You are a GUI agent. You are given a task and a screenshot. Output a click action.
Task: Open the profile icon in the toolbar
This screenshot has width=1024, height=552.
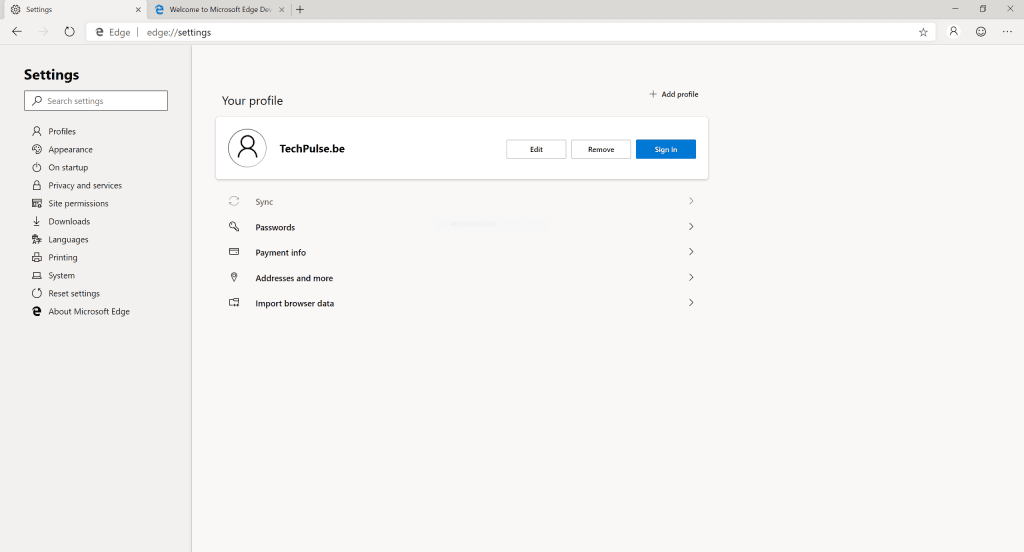point(953,31)
